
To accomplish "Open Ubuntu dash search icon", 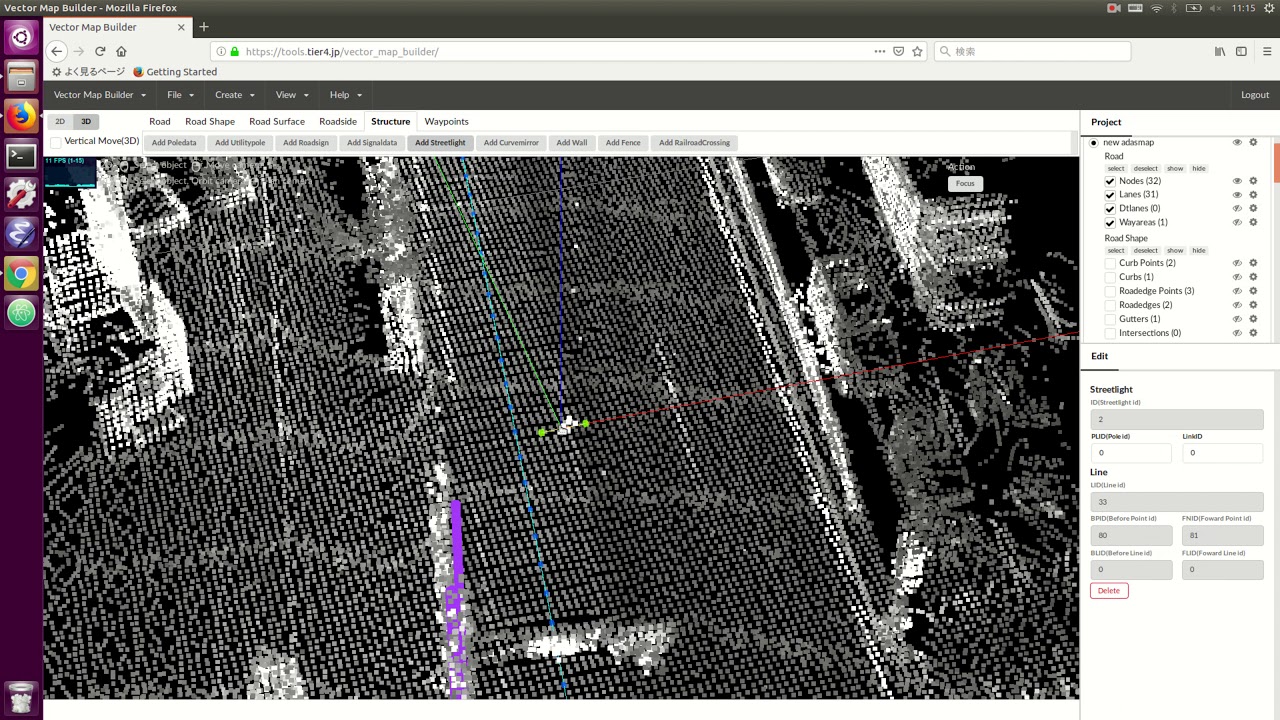I will [21, 38].
